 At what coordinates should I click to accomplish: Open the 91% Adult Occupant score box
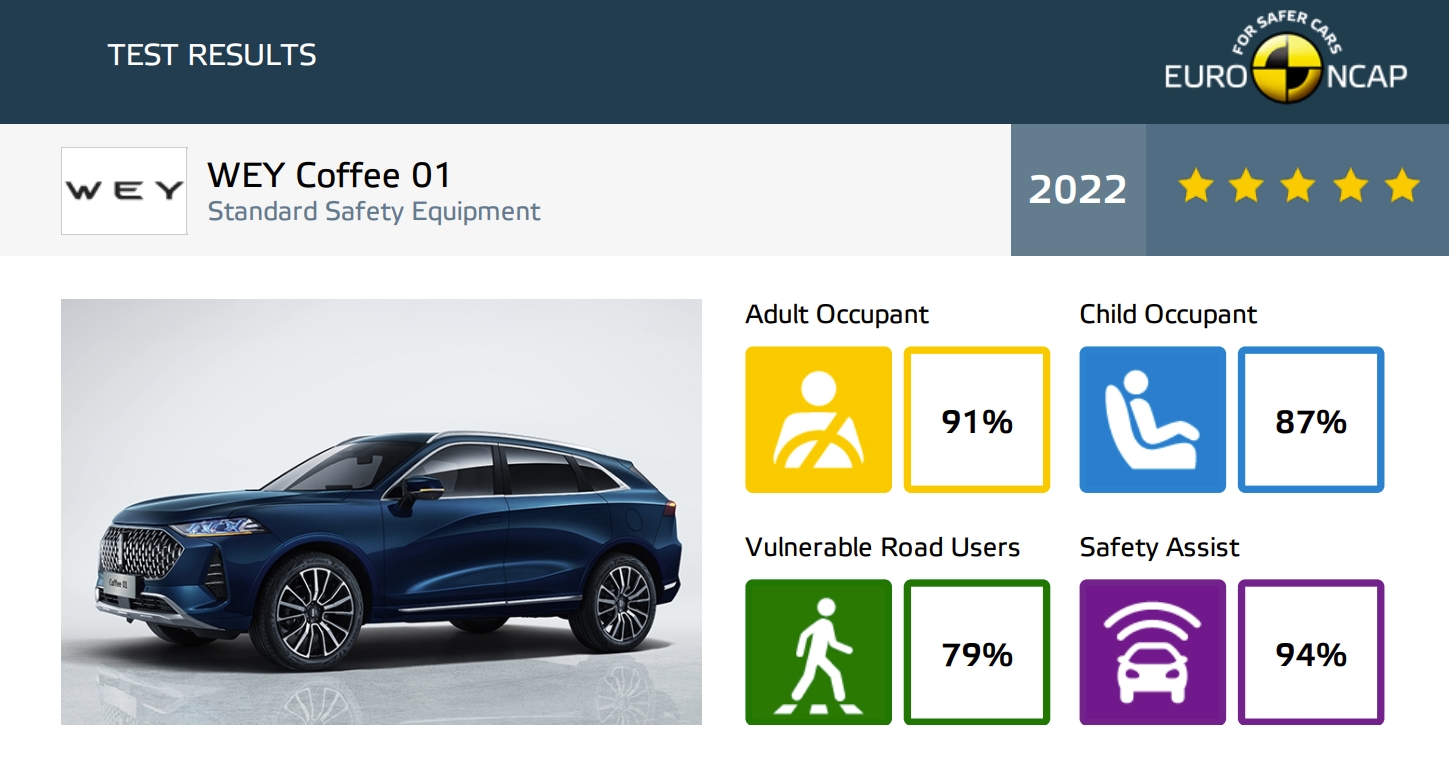[x=977, y=420]
